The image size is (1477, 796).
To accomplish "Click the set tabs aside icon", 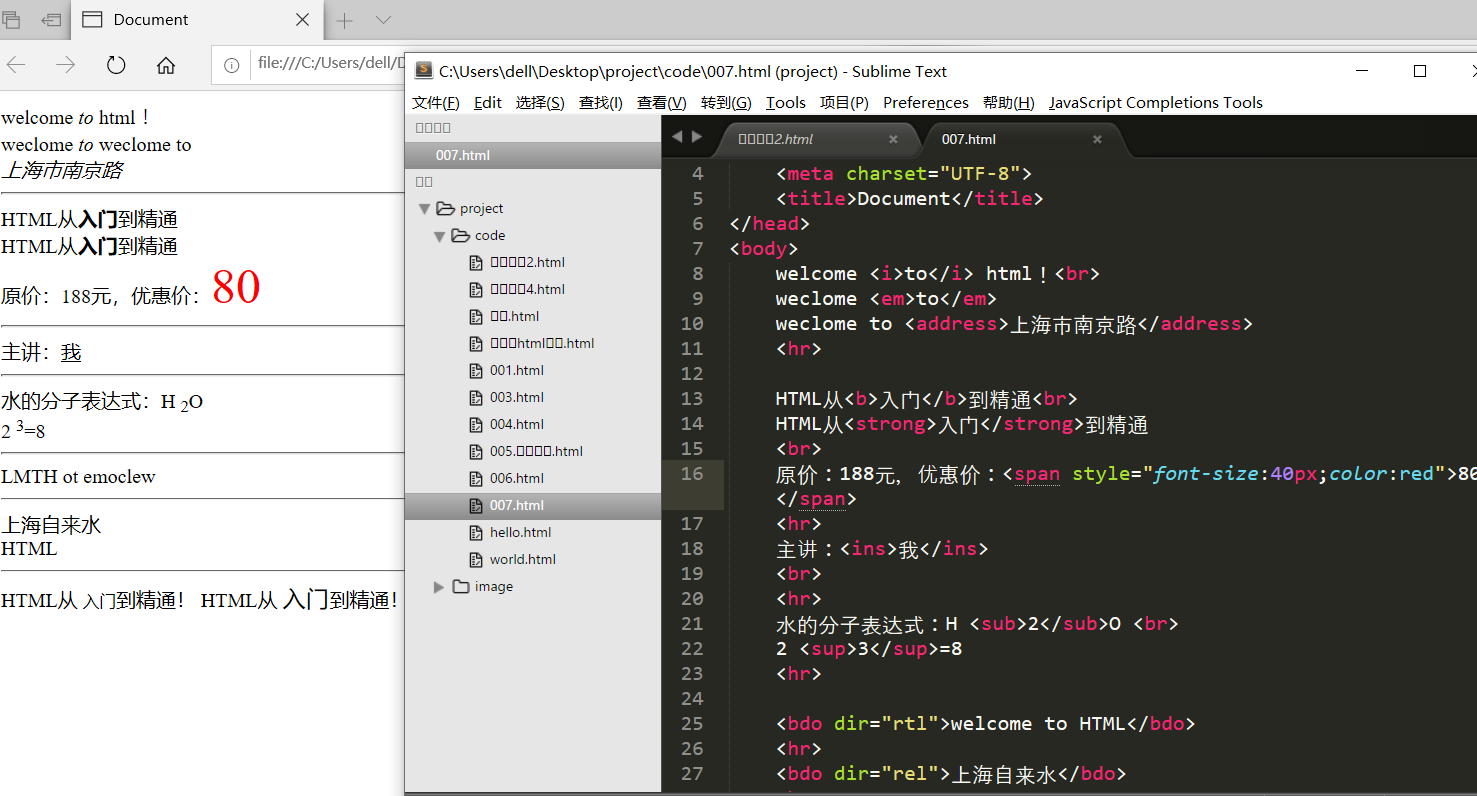I will (x=50, y=20).
